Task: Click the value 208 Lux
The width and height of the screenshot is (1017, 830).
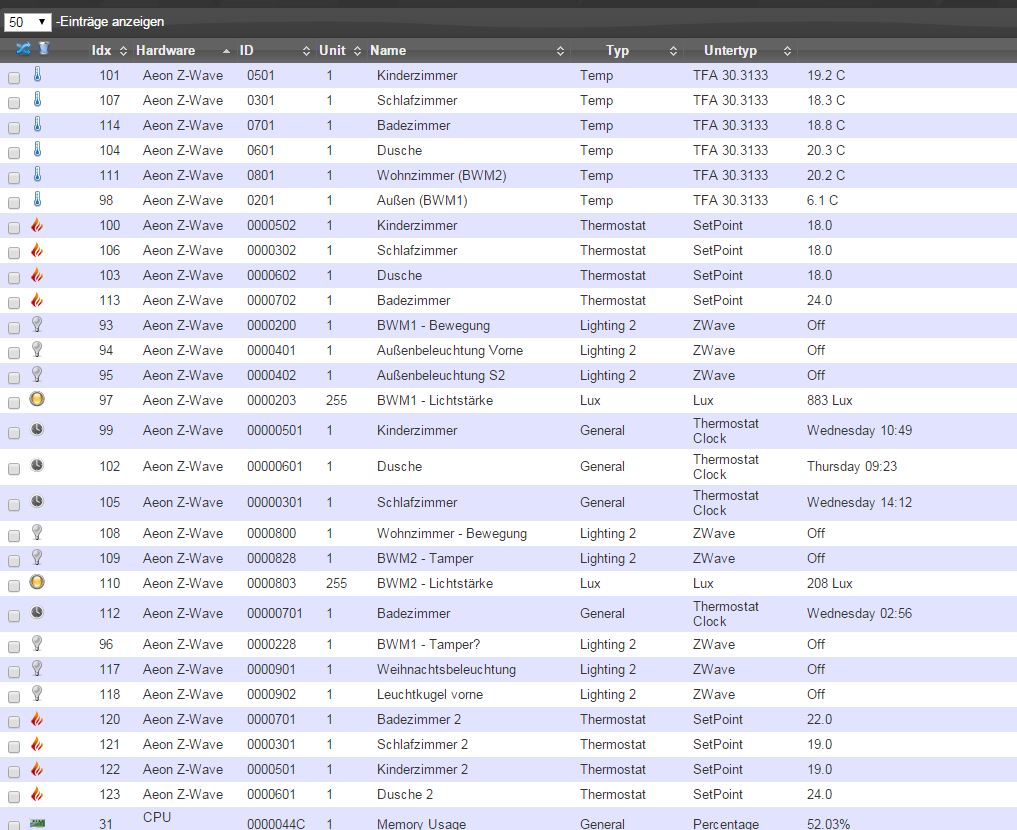Action: pyautogui.click(x=830, y=583)
